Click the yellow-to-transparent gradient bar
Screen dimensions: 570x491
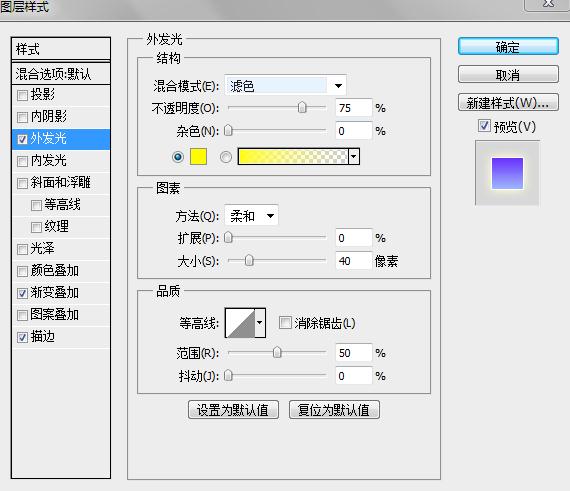[x=293, y=157]
